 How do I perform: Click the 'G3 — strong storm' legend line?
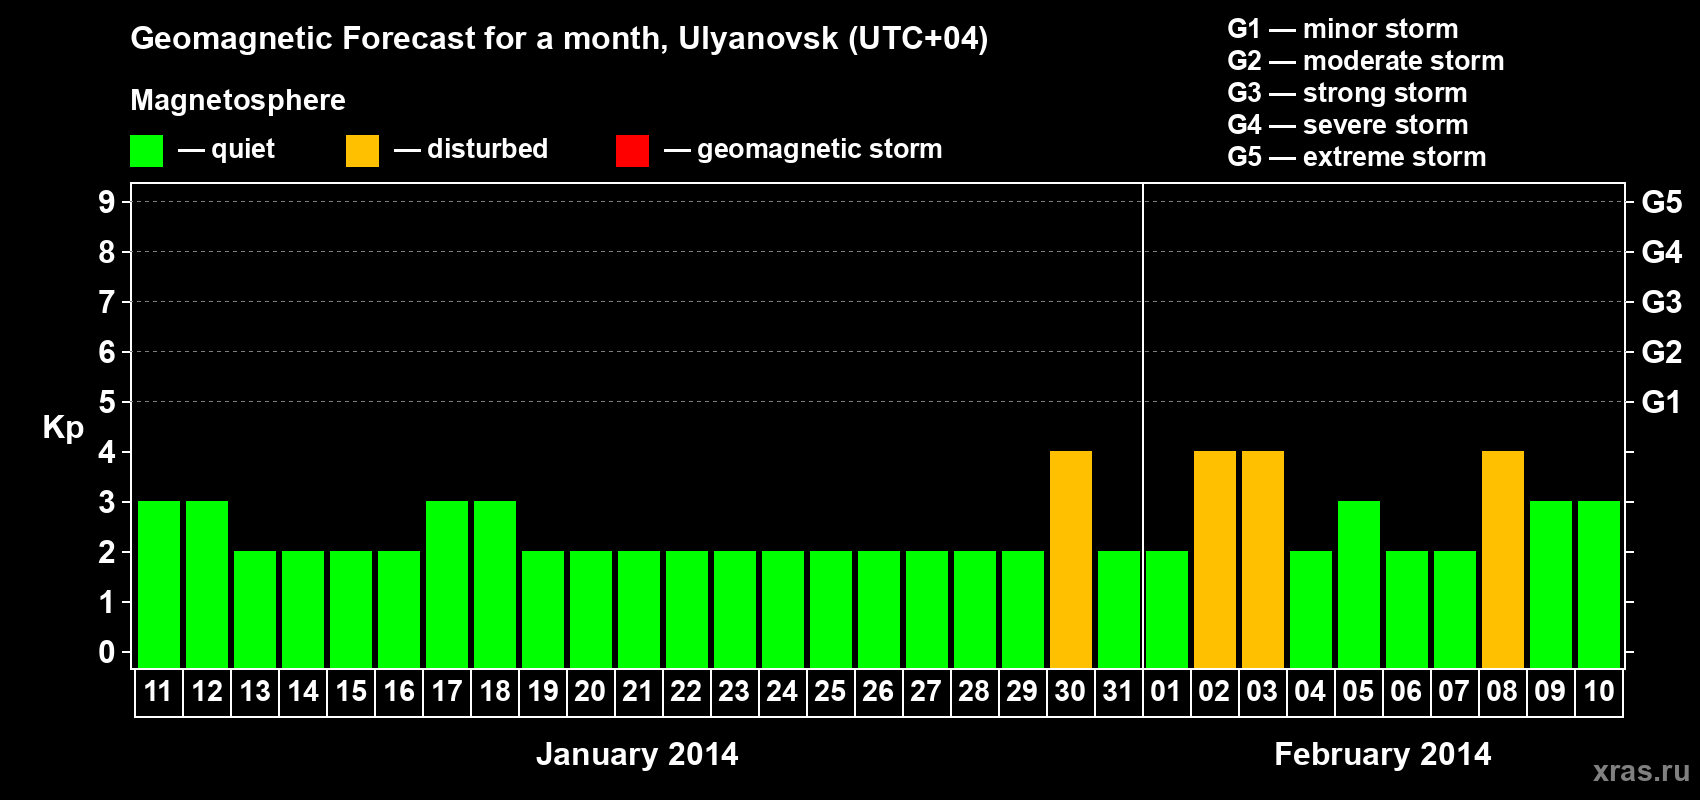1347,93
